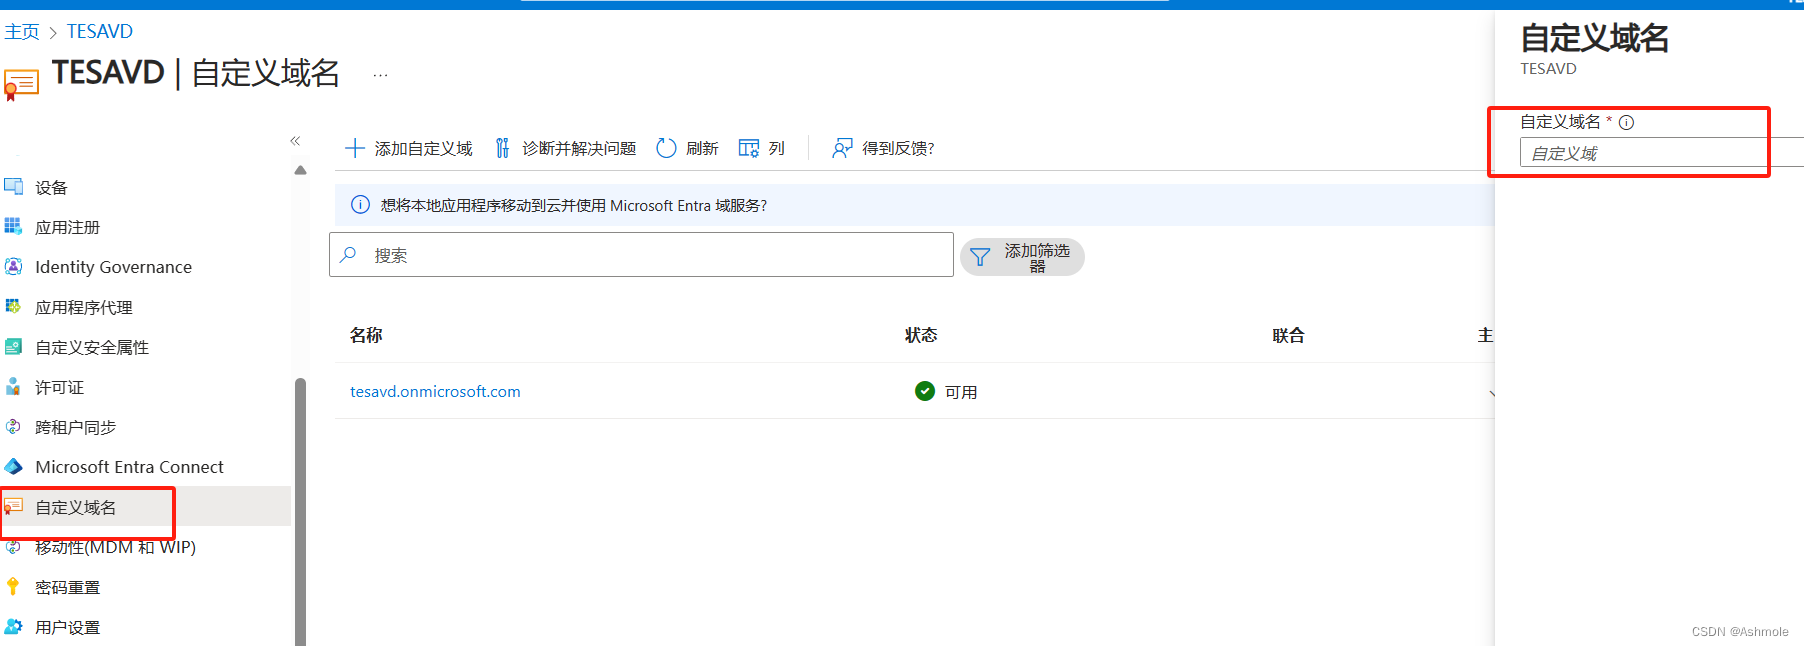Image resolution: width=1804 pixels, height=646 pixels.
Task: Click 诊断并解决问题 toolbar label
Action: click(x=579, y=148)
